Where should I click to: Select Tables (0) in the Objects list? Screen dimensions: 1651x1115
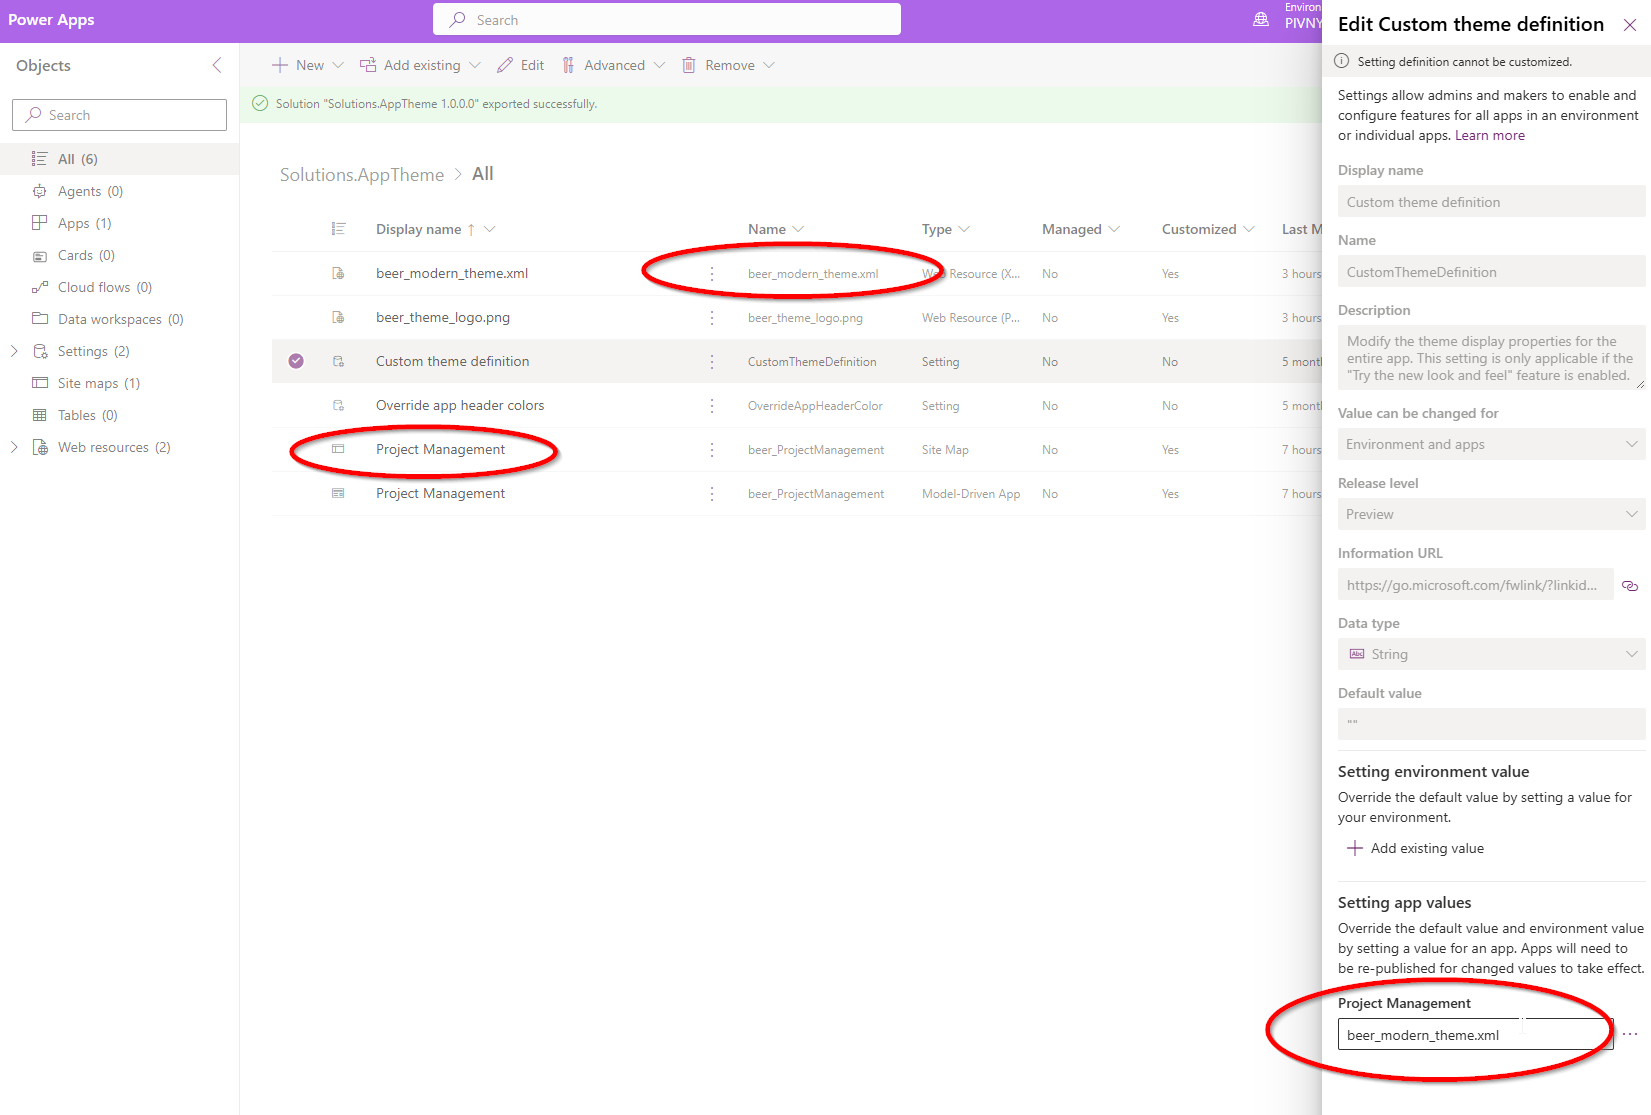(x=120, y=415)
